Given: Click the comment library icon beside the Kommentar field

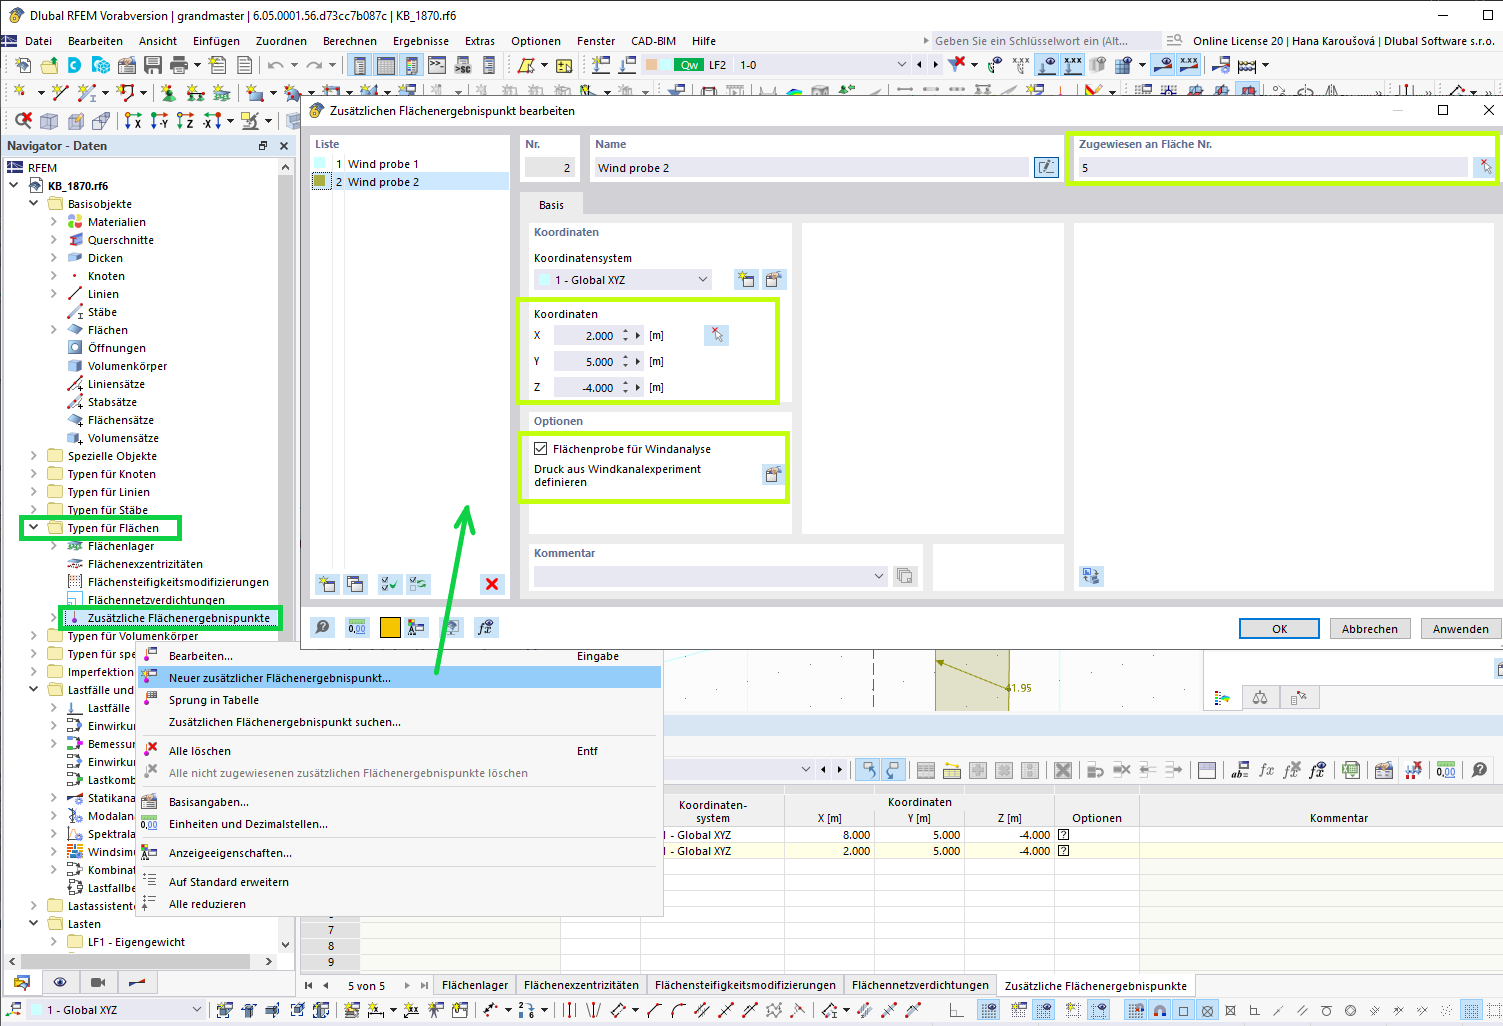Looking at the screenshot, I should (905, 576).
